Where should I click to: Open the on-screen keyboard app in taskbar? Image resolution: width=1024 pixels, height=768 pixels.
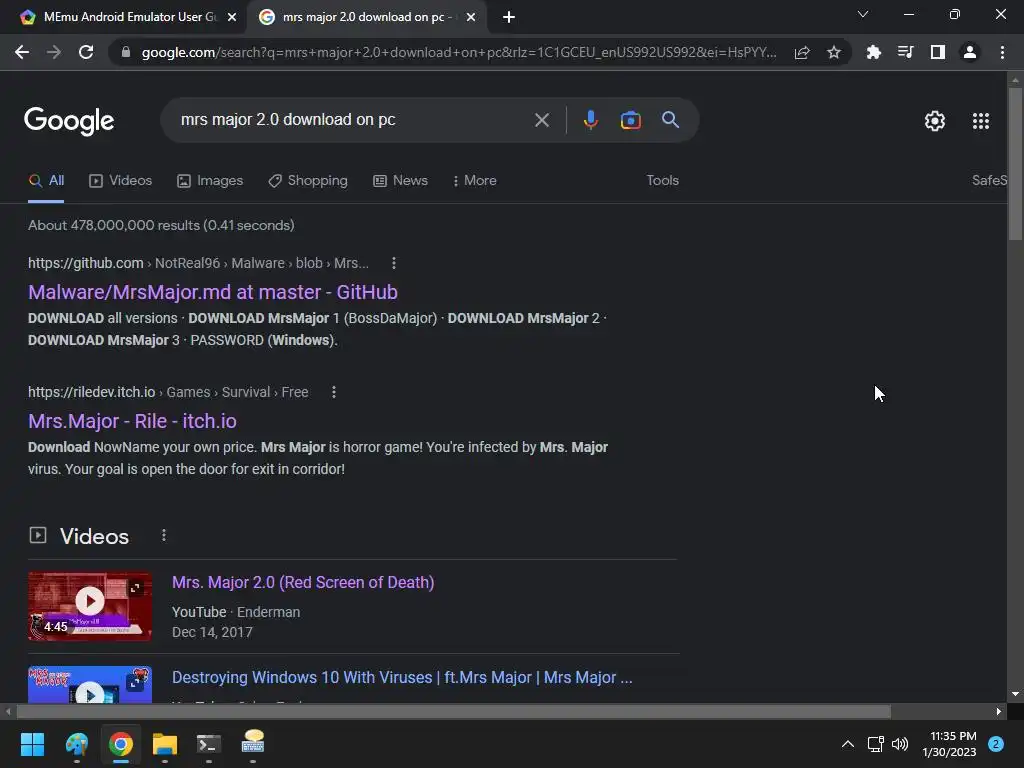point(253,743)
